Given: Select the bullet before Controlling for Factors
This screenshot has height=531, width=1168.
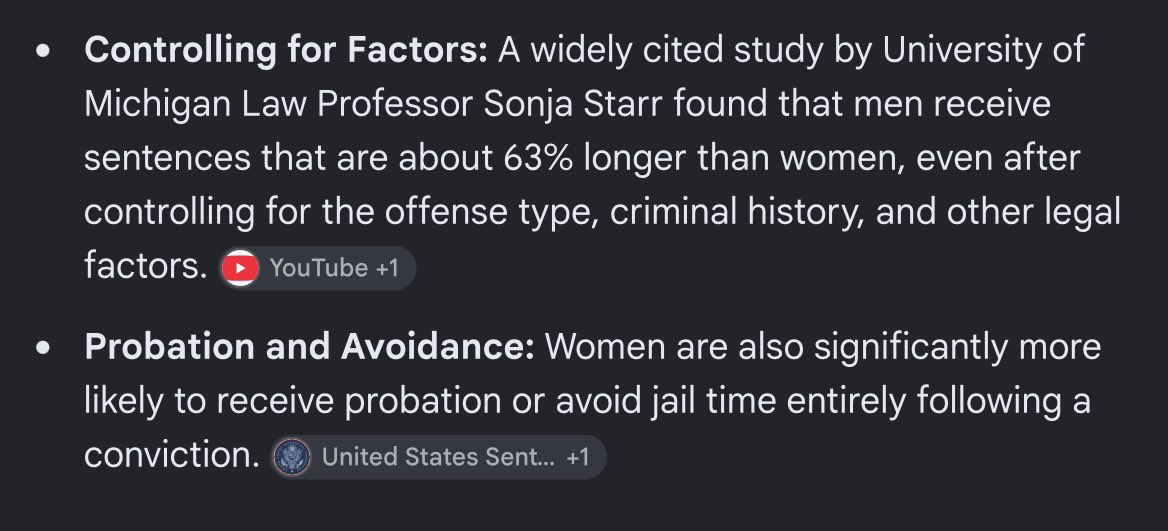Looking at the screenshot, I should point(45,51).
